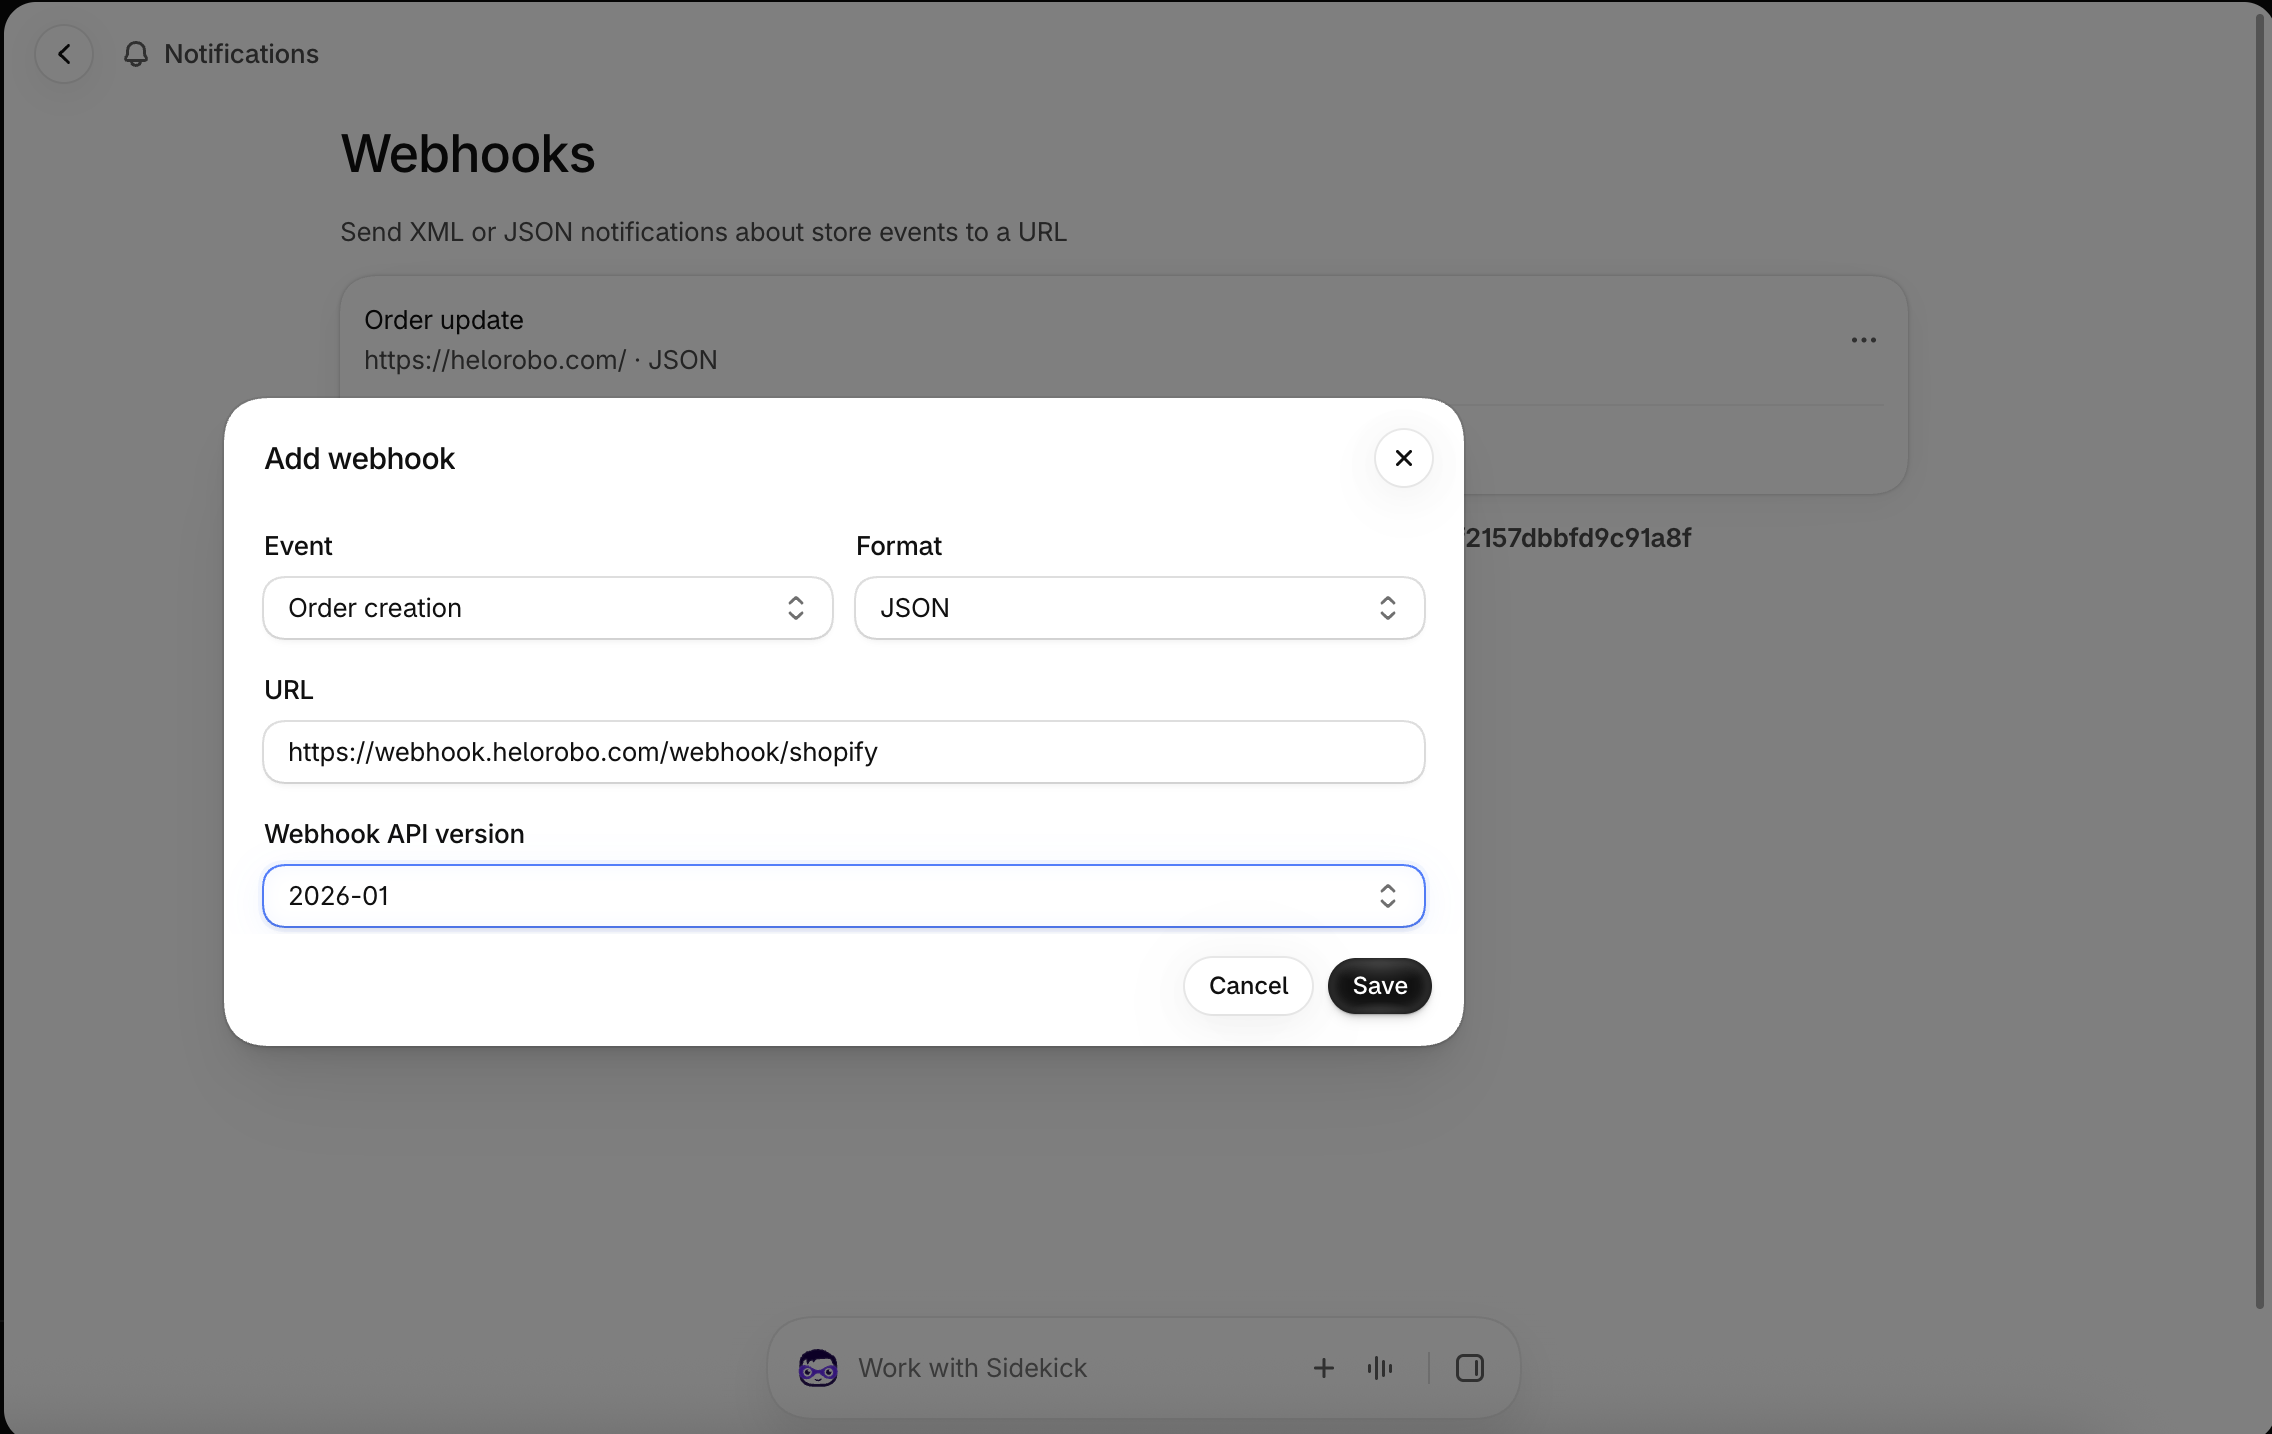Open the Notifications breadcrumb link
This screenshot has width=2272, height=1434.
[241, 54]
